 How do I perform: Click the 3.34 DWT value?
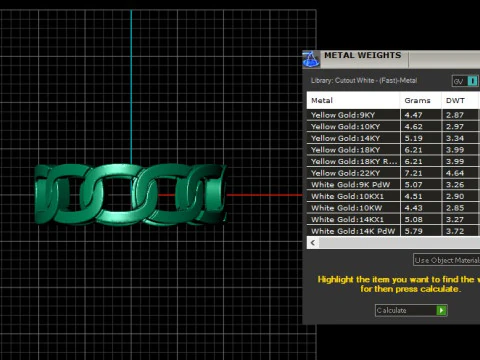point(455,138)
